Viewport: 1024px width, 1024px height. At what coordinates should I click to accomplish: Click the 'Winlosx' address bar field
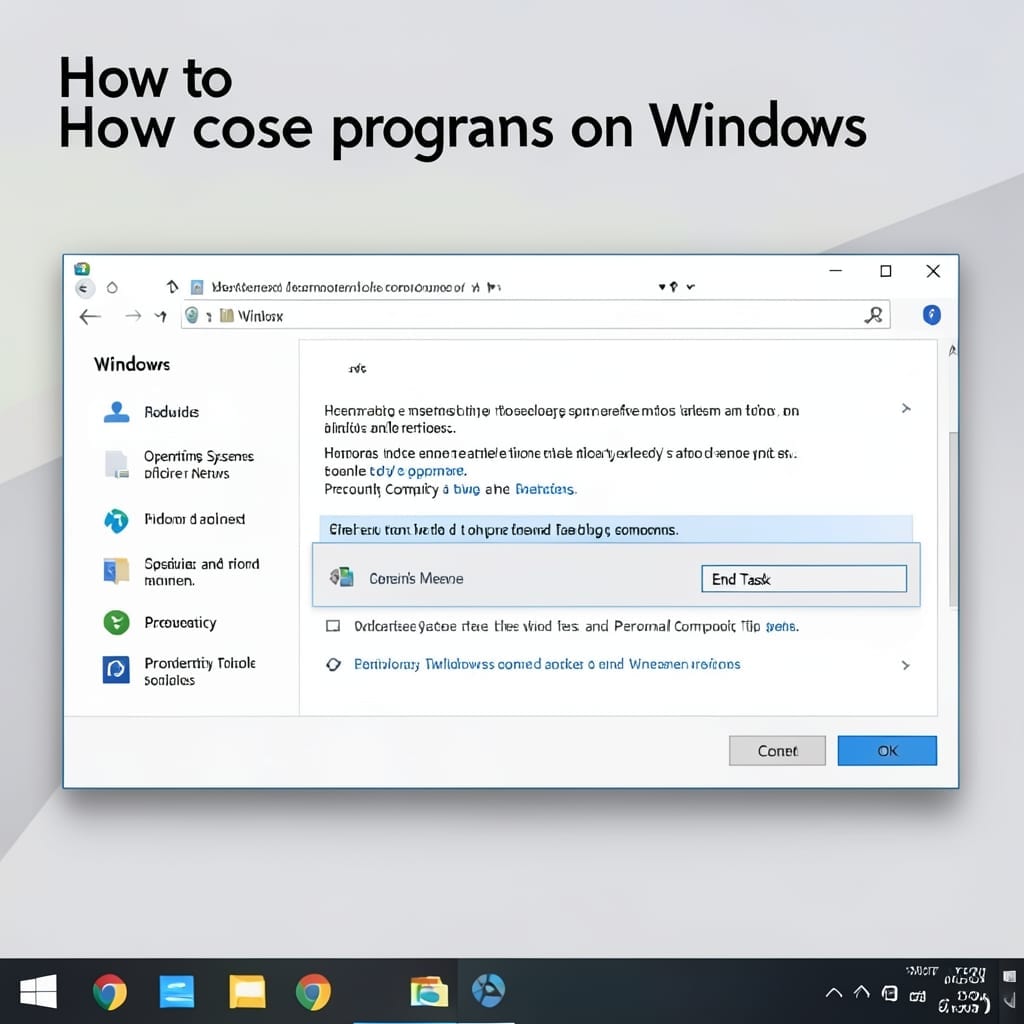pyautogui.click(x=536, y=315)
